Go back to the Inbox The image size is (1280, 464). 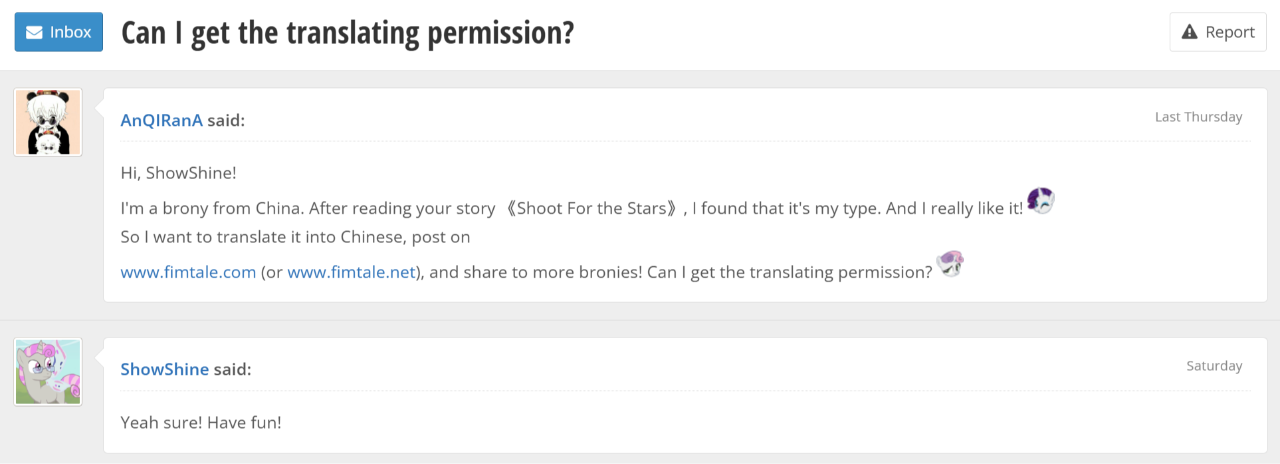59,32
